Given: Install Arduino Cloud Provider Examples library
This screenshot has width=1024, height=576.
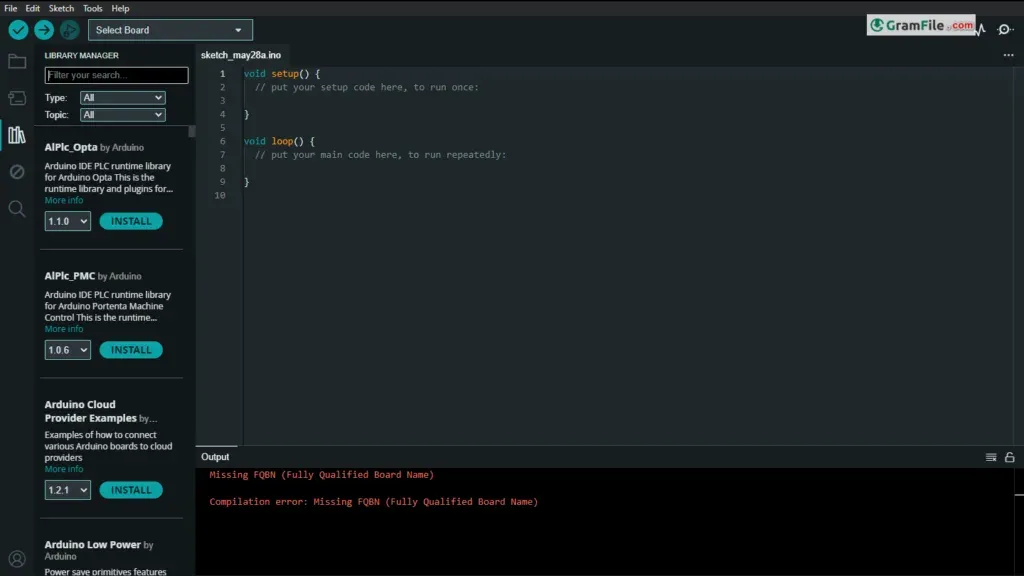Looking at the screenshot, I should pyautogui.click(x=131, y=490).
